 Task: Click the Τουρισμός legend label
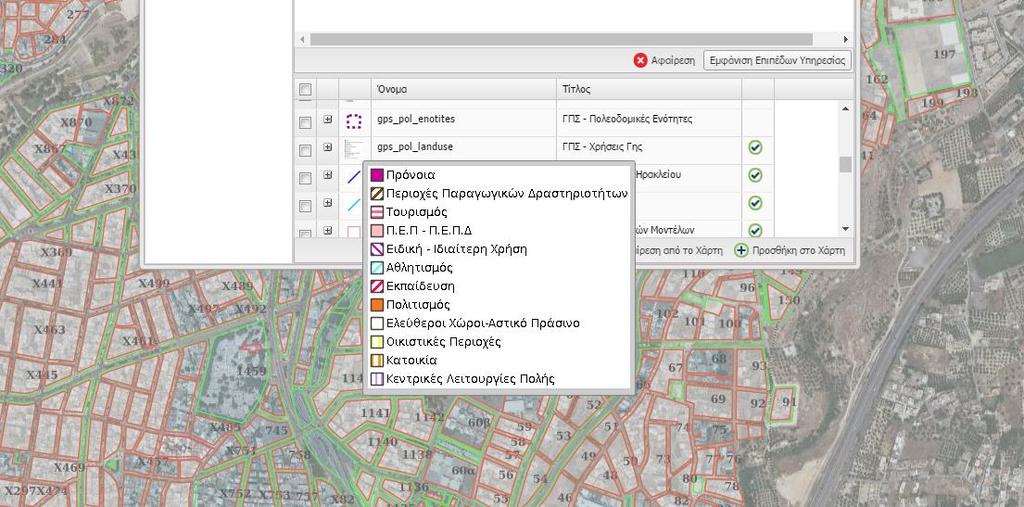click(x=417, y=212)
